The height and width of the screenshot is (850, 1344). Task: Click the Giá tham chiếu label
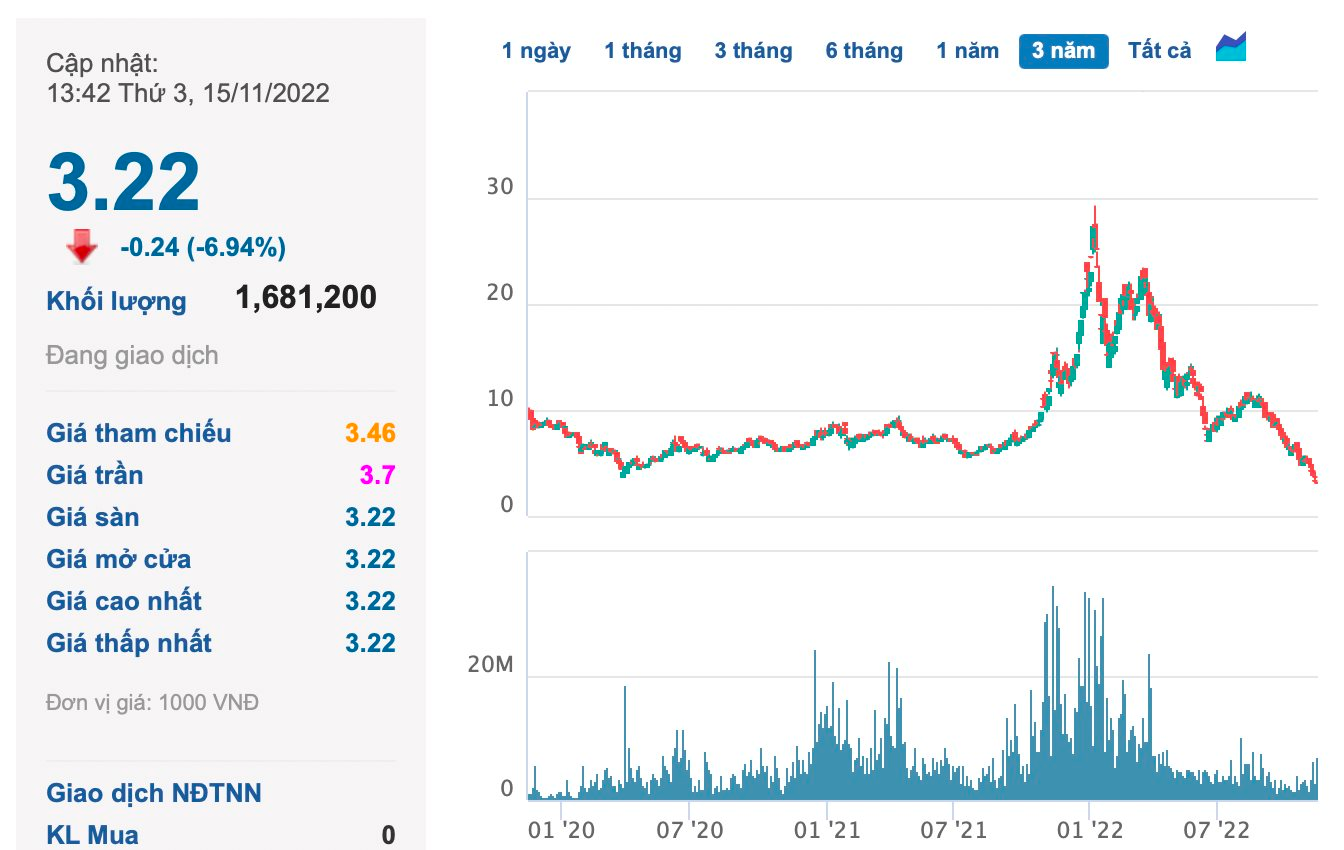point(138,433)
